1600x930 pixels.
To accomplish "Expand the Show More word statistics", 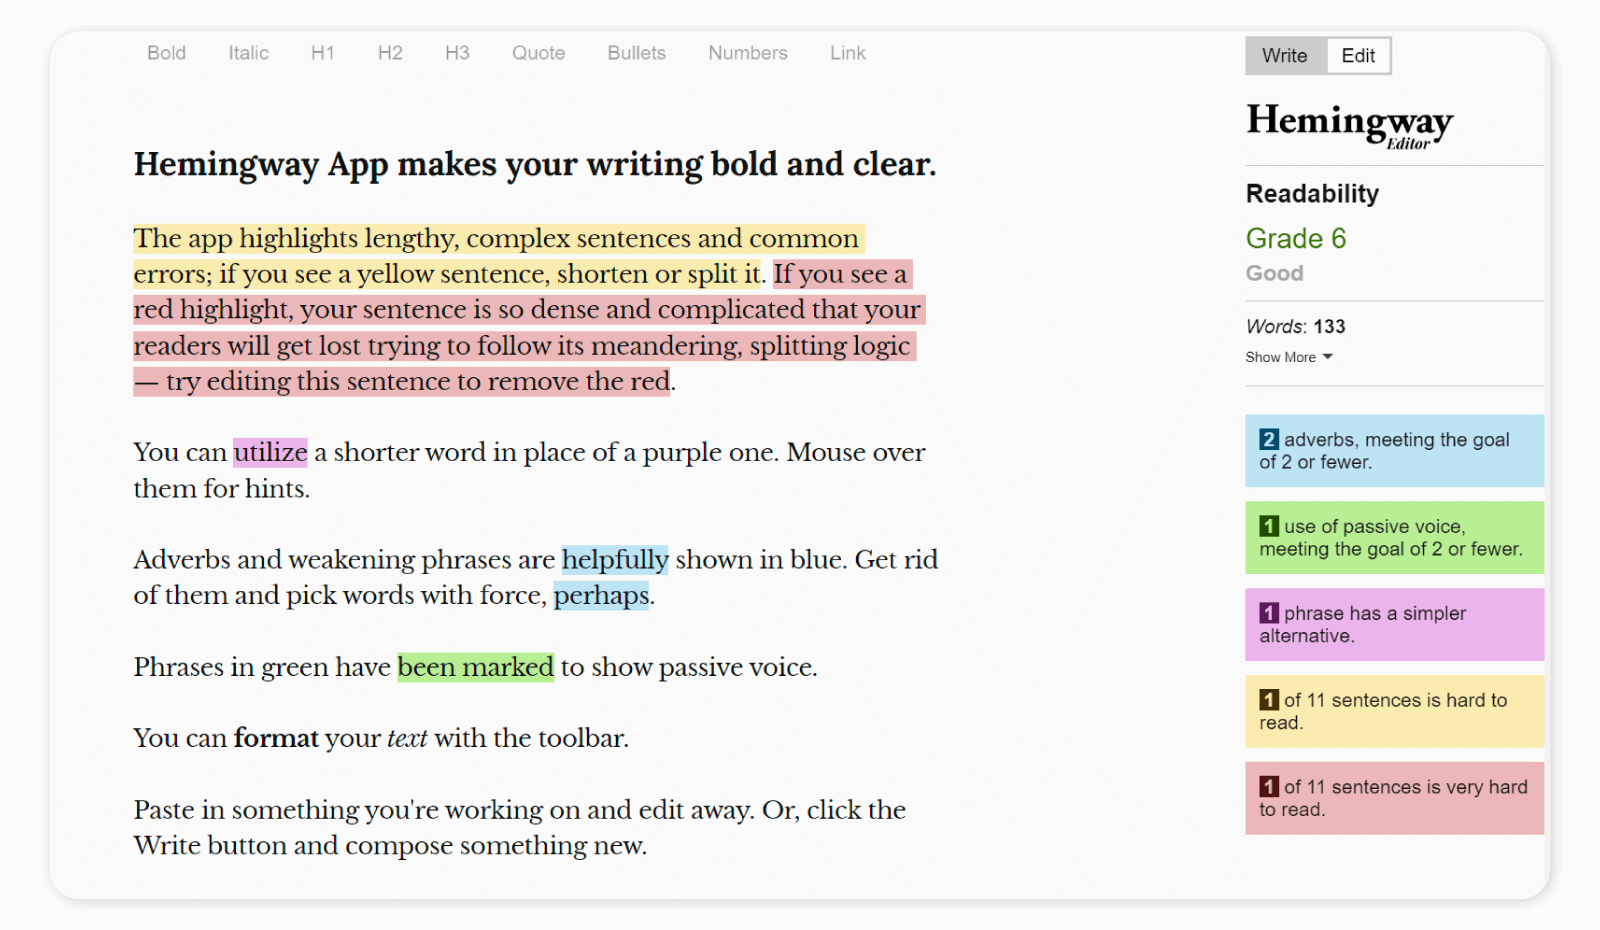I will coord(1289,357).
